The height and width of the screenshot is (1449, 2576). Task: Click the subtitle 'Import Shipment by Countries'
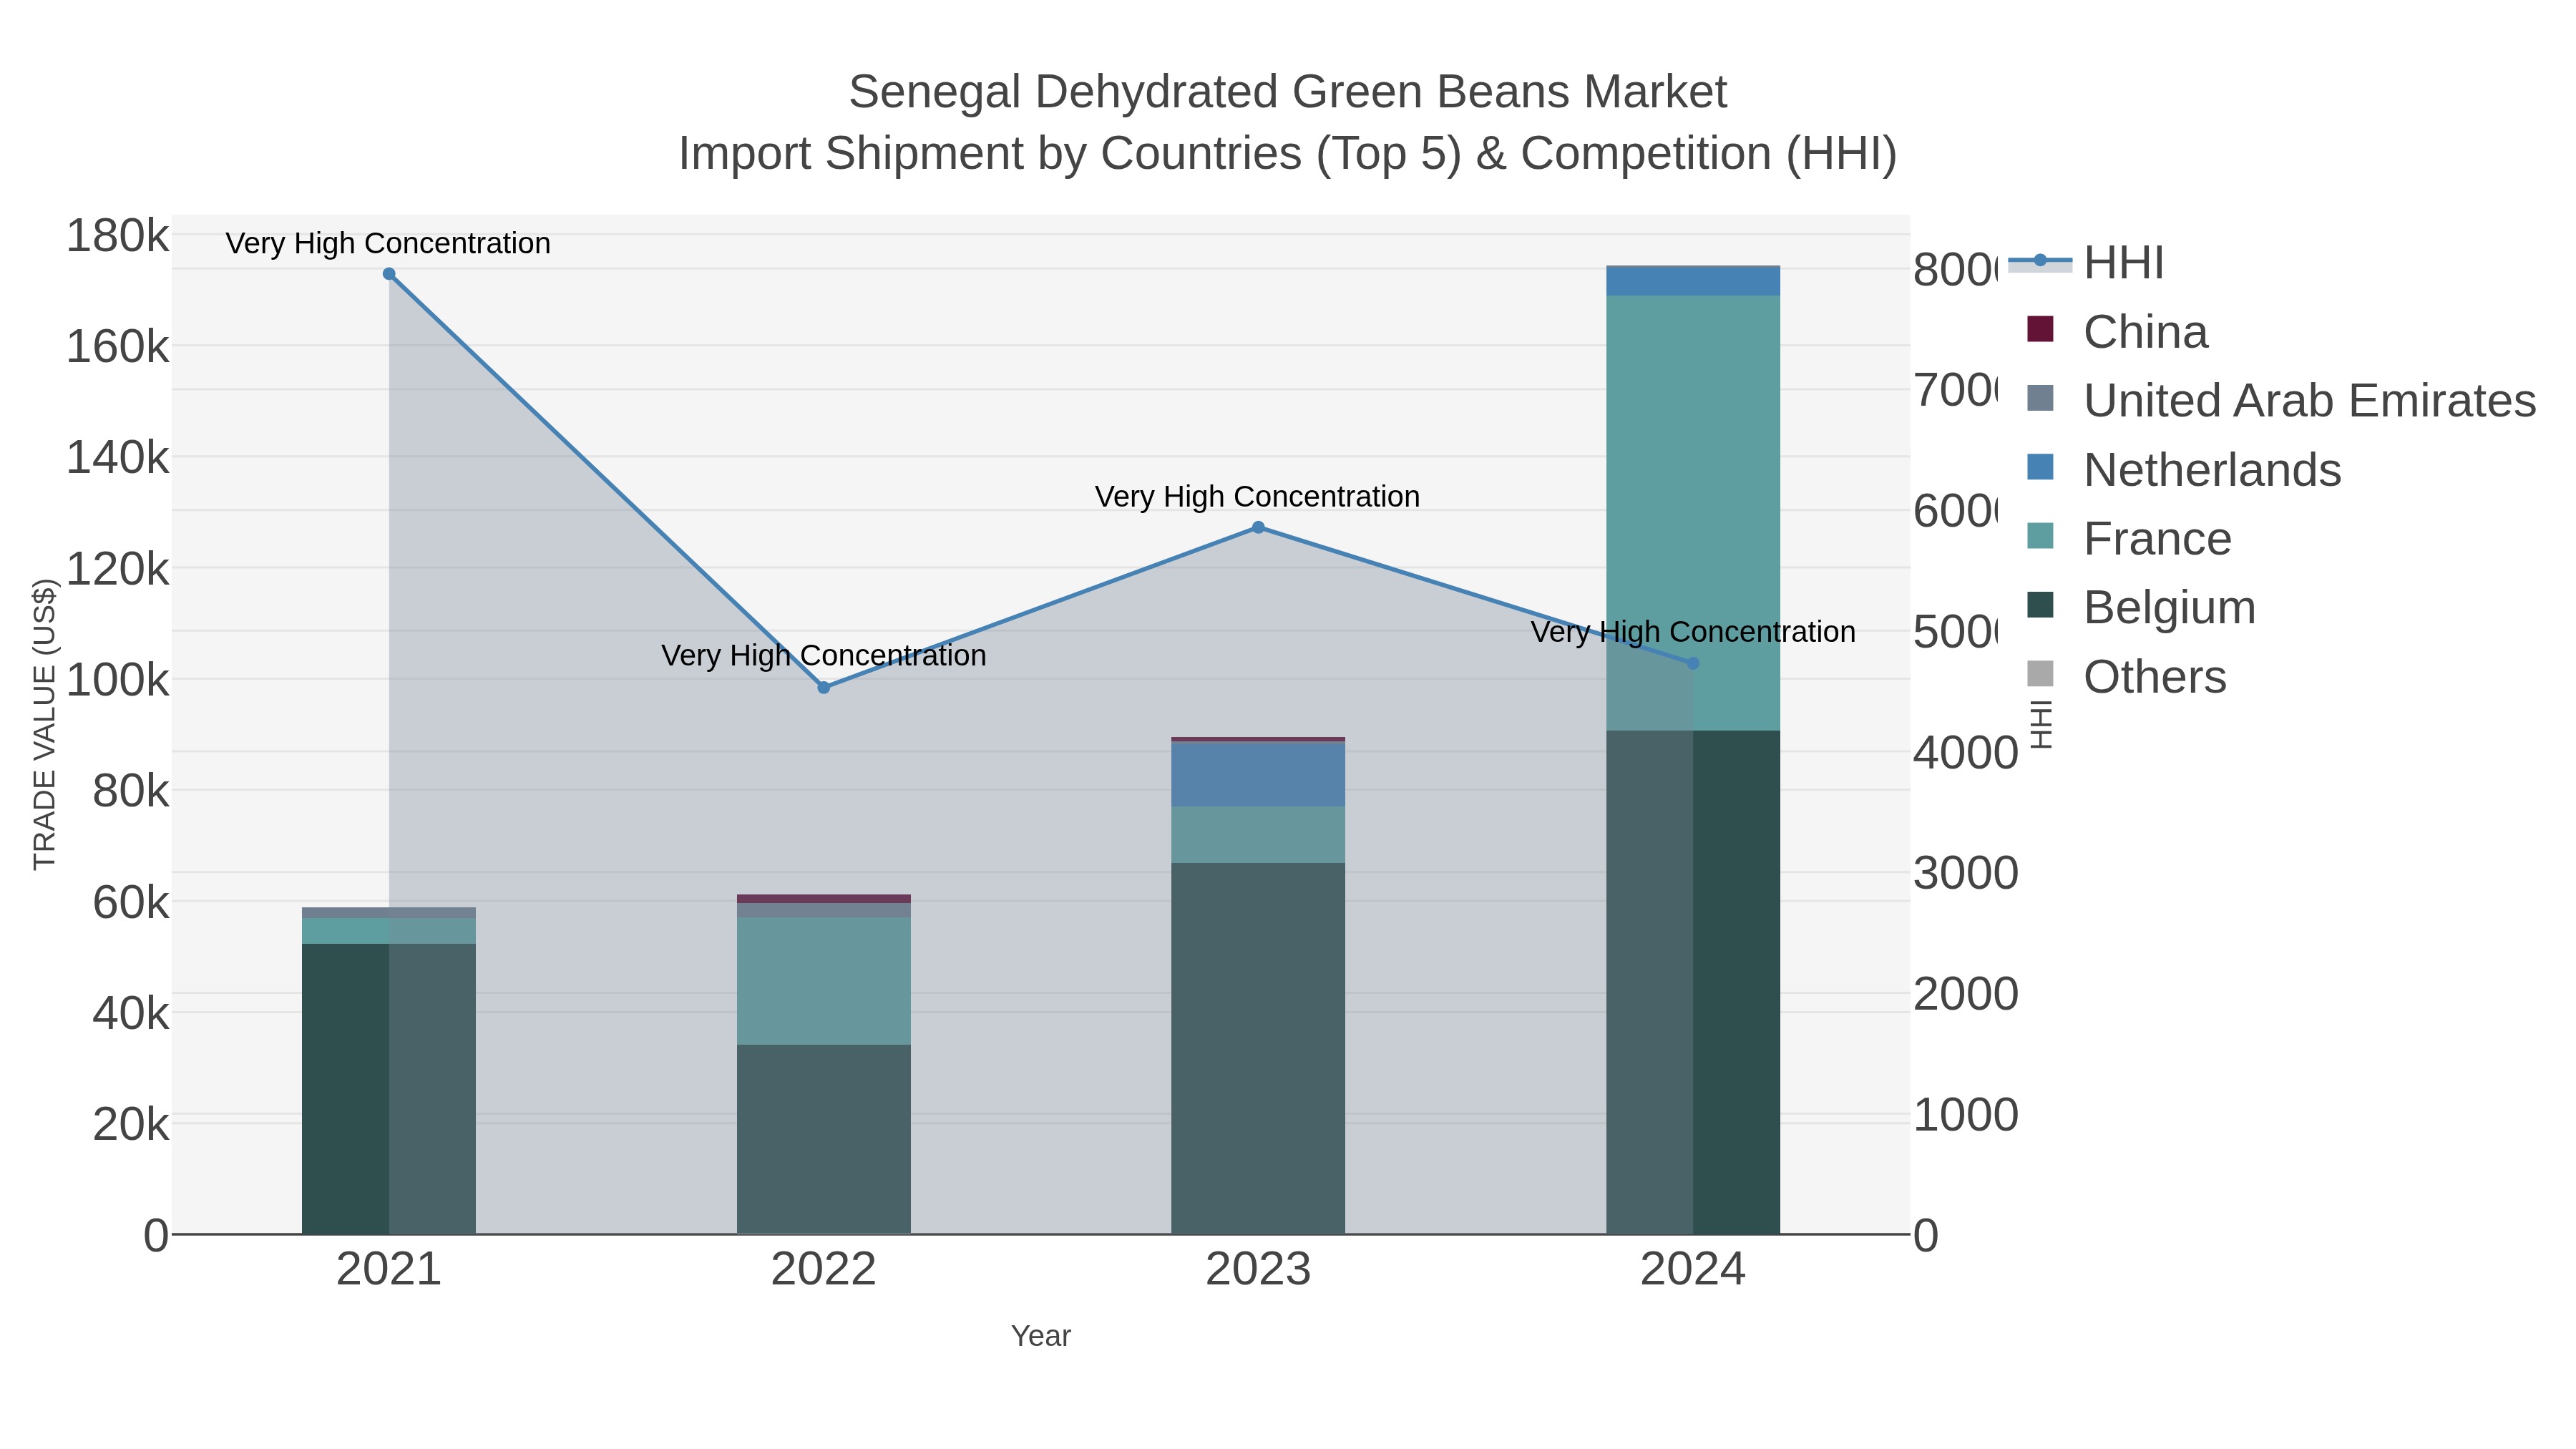[989, 154]
